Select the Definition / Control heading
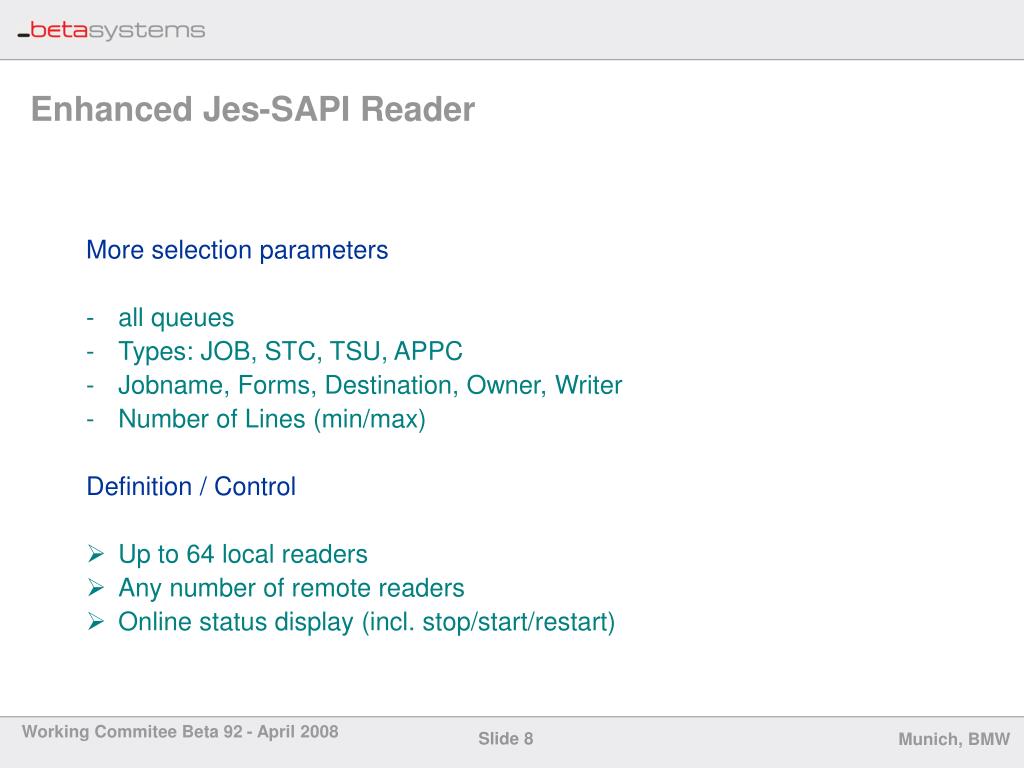 pyautogui.click(x=191, y=487)
